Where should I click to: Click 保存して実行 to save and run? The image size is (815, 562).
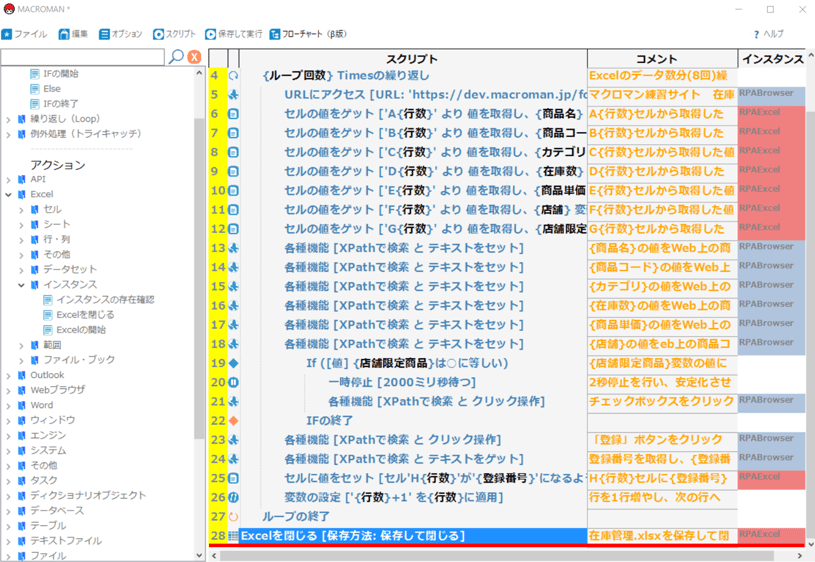(234, 34)
